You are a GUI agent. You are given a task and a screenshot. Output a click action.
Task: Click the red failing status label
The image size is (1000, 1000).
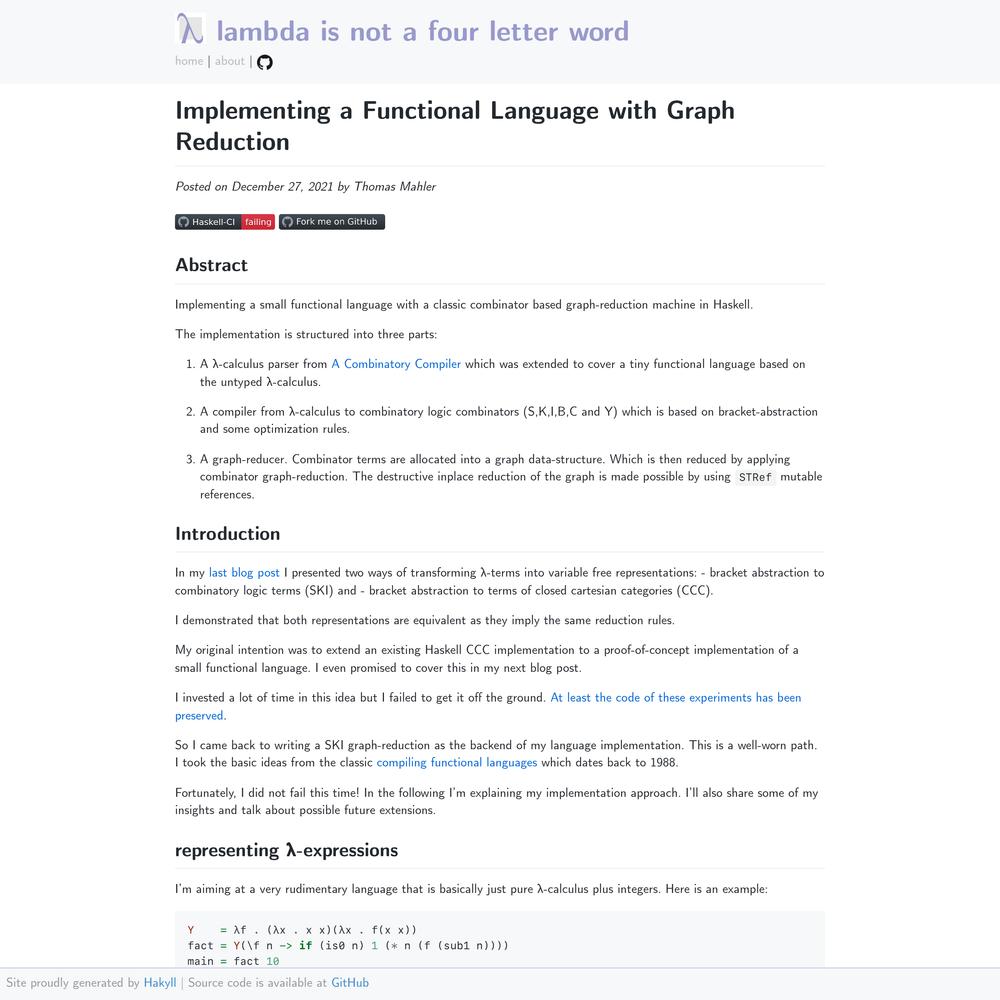click(x=258, y=222)
